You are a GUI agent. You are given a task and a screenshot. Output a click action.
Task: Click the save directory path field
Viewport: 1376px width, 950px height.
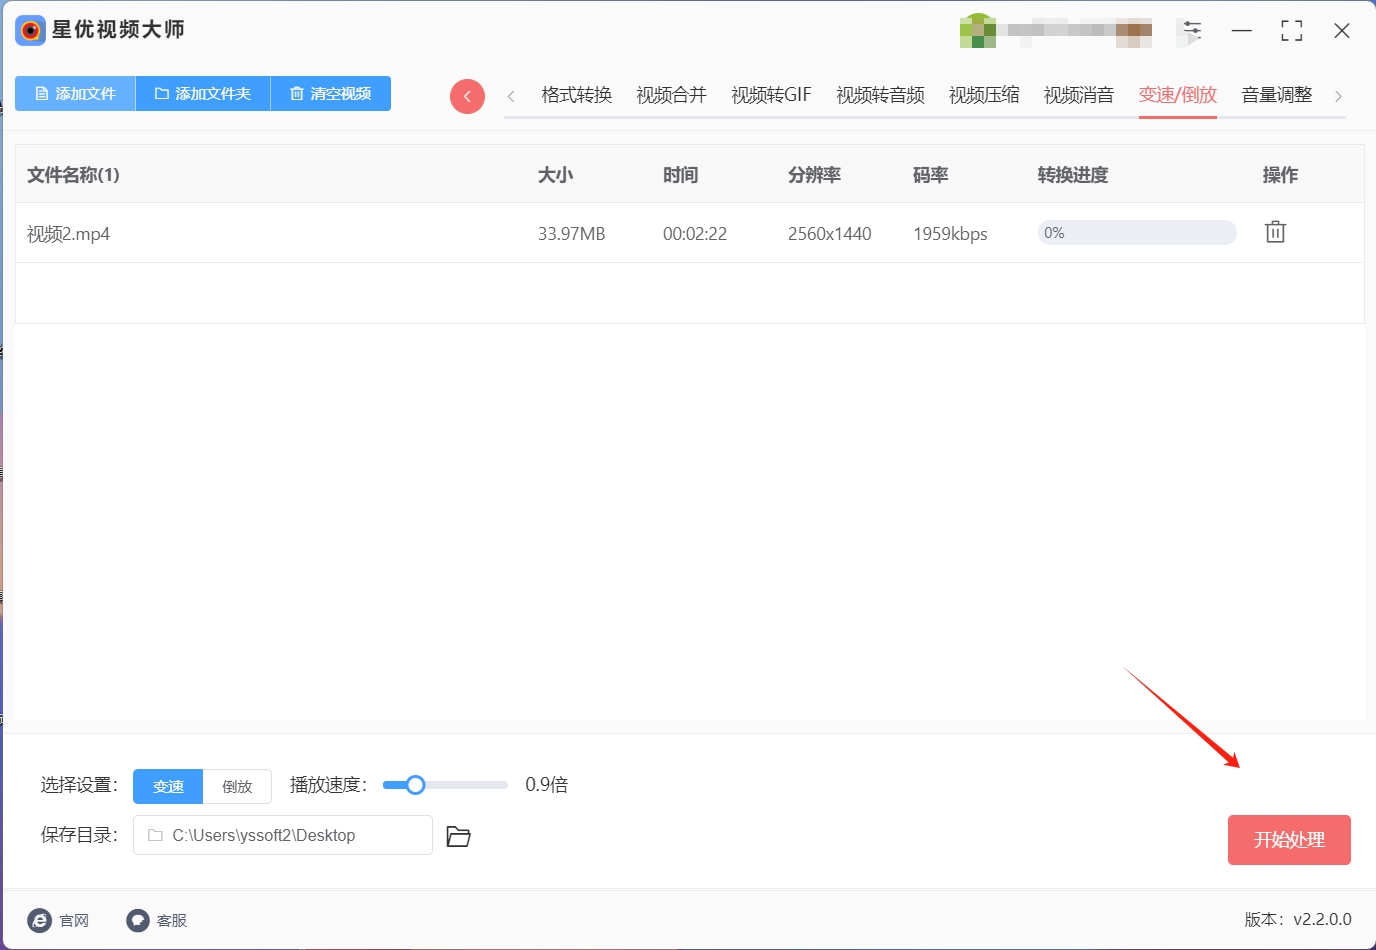(x=283, y=835)
